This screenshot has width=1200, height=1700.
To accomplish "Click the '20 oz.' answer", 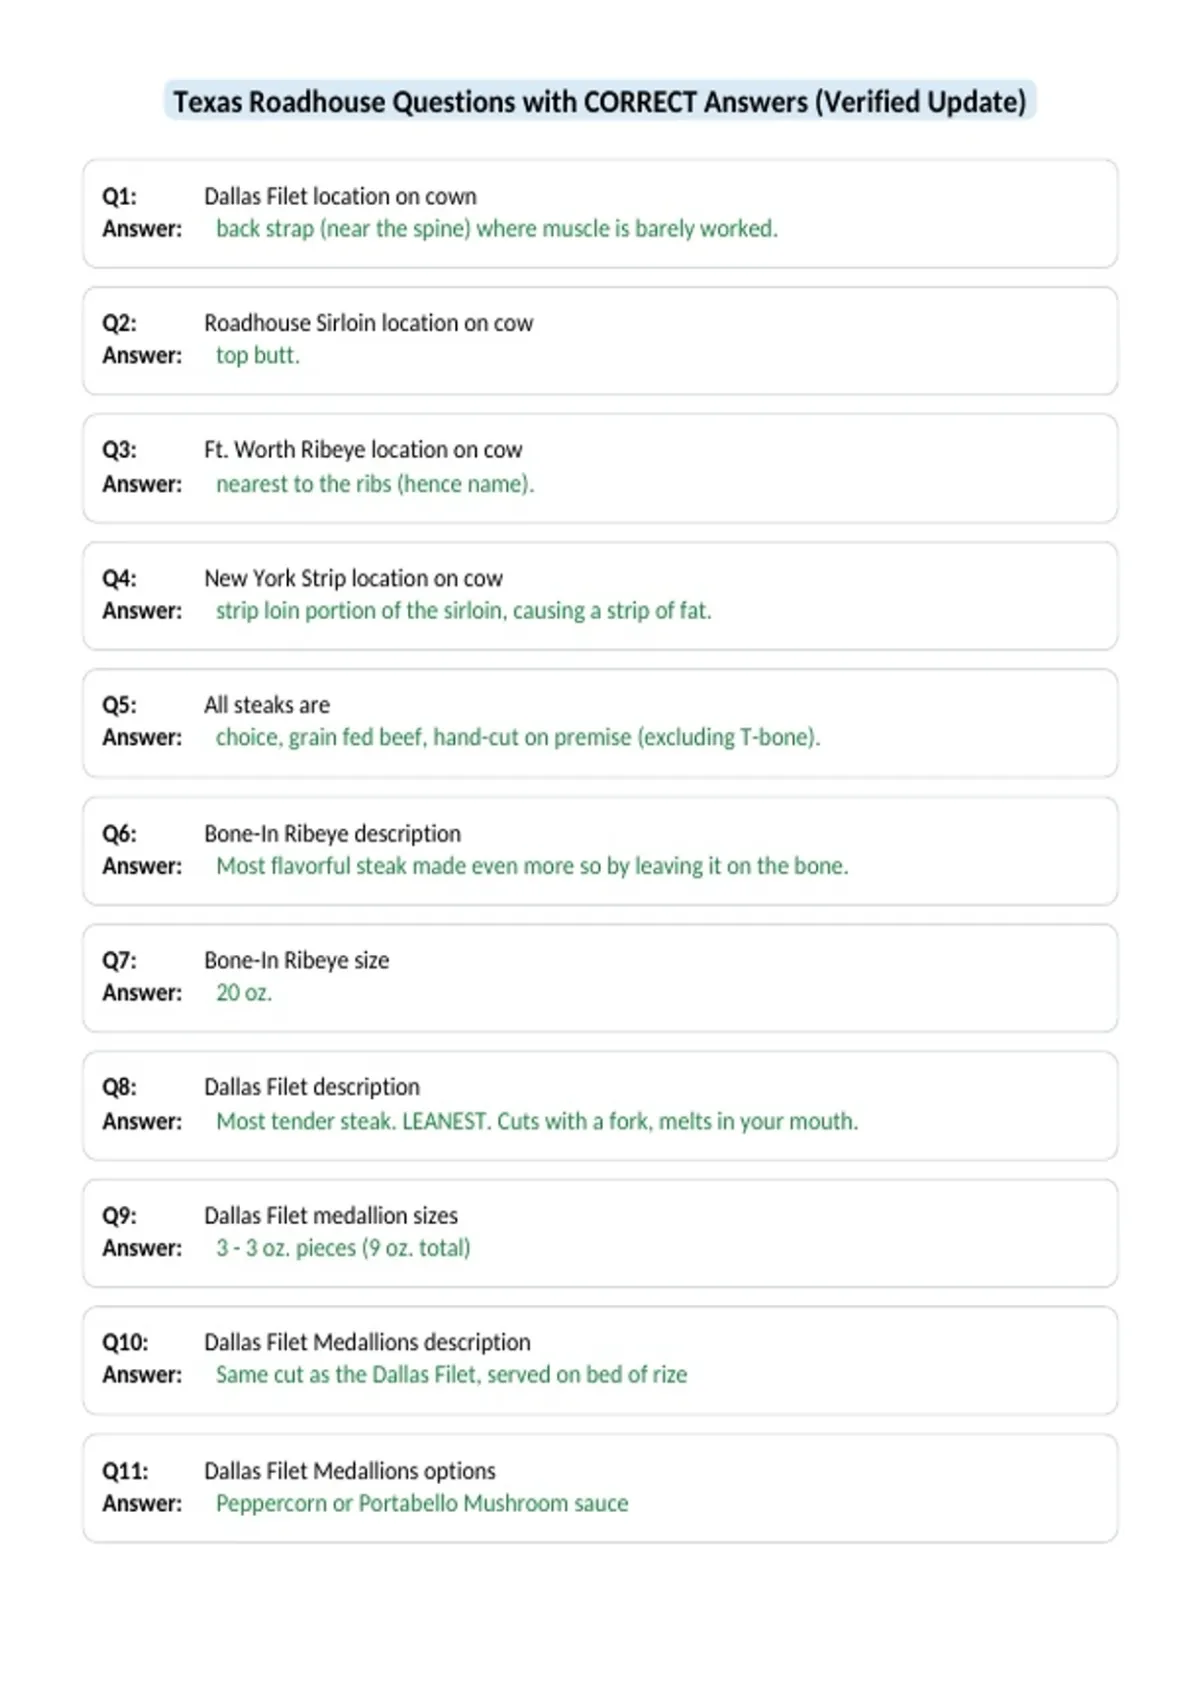I will 244,993.
